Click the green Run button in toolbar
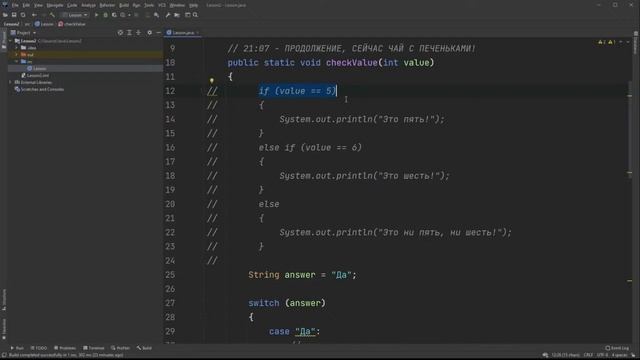 pos(97,15)
